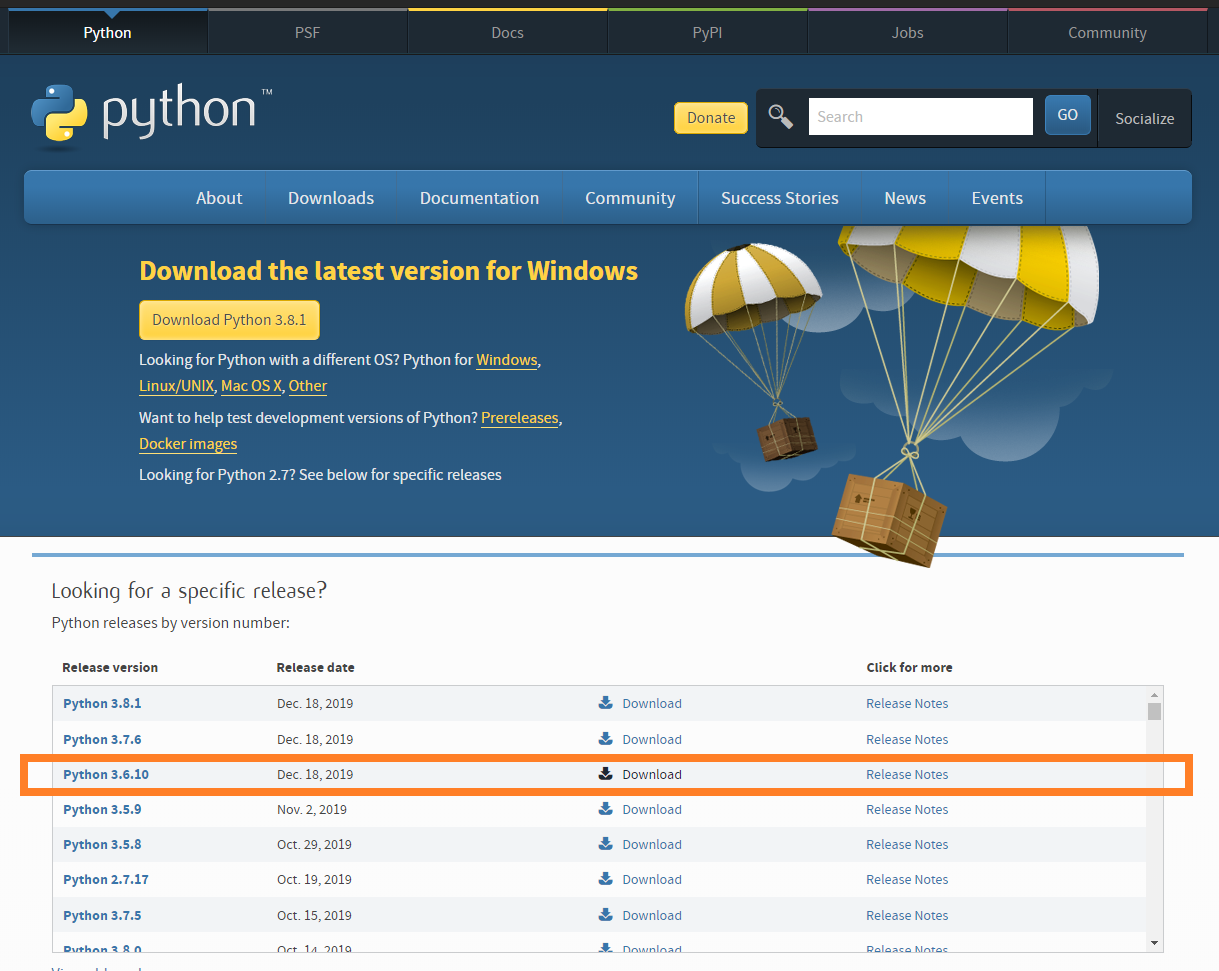
Task: Follow the Mac OS X link
Action: [251, 386]
